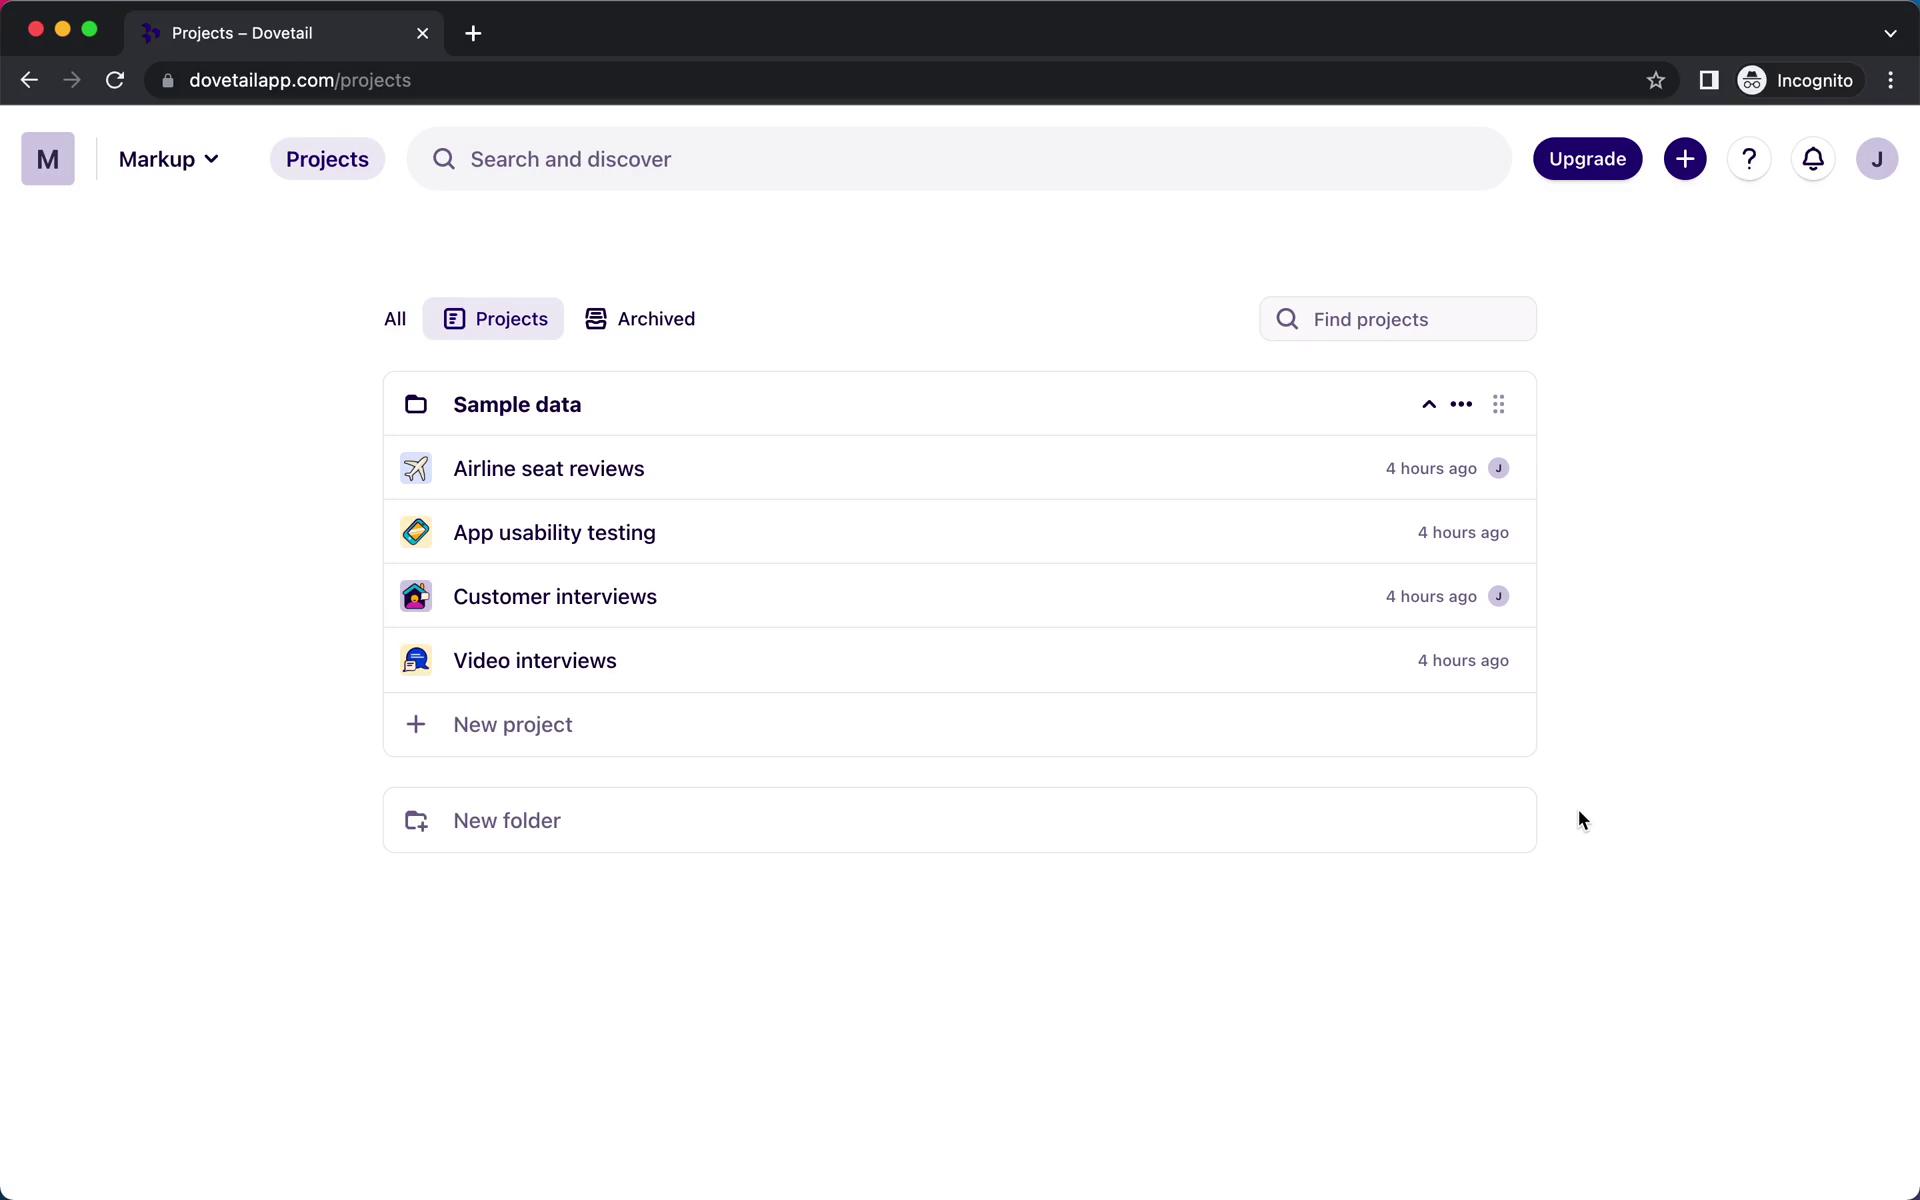The height and width of the screenshot is (1200, 1920).
Task: Click the airplane icon for Airline seat reviews
Action: coord(416,467)
